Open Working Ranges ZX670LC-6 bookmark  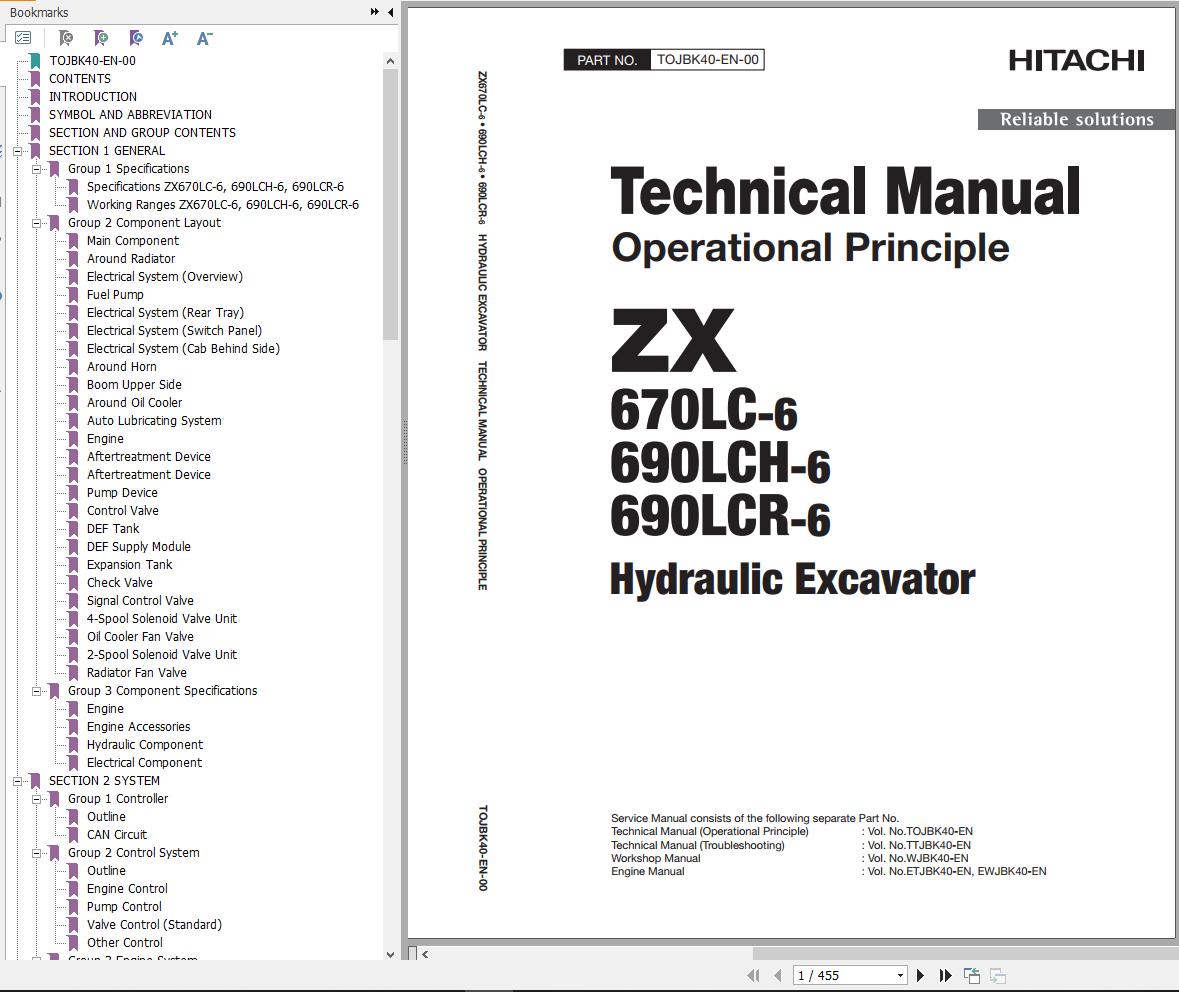click(223, 205)
